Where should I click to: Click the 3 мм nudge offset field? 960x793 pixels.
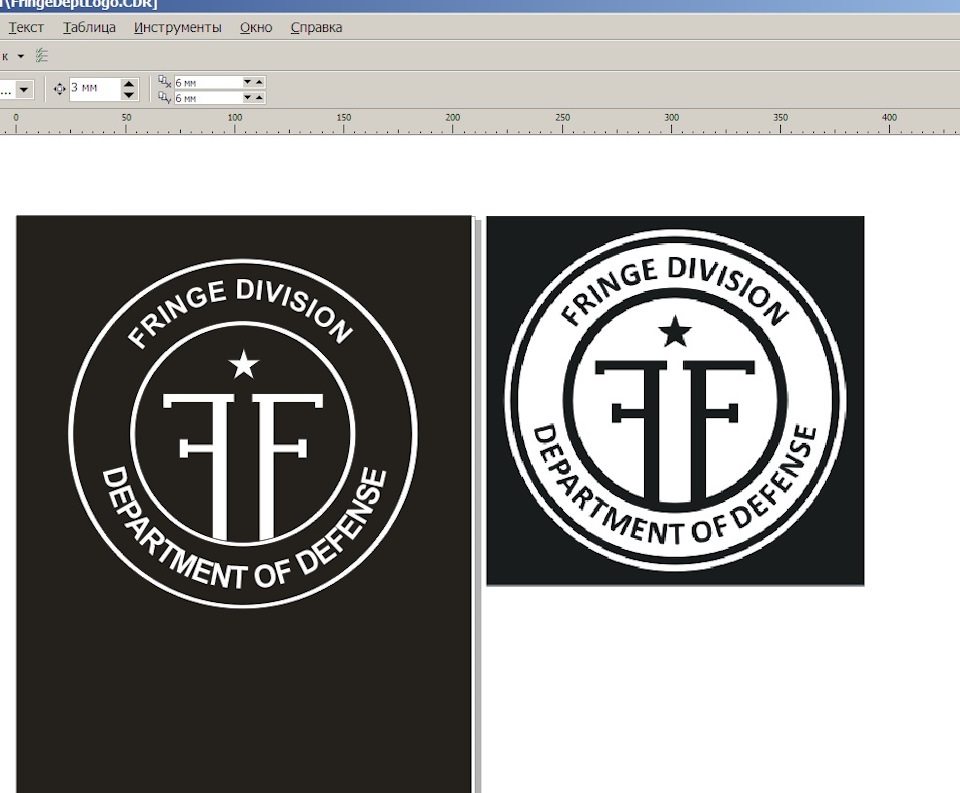tap(93, 89)
